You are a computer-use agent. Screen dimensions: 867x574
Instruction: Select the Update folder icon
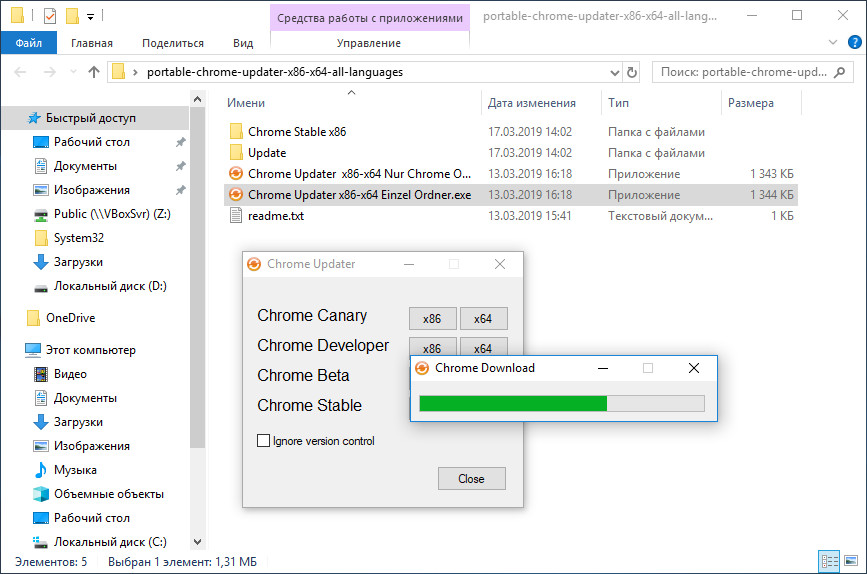coord(236,153)
